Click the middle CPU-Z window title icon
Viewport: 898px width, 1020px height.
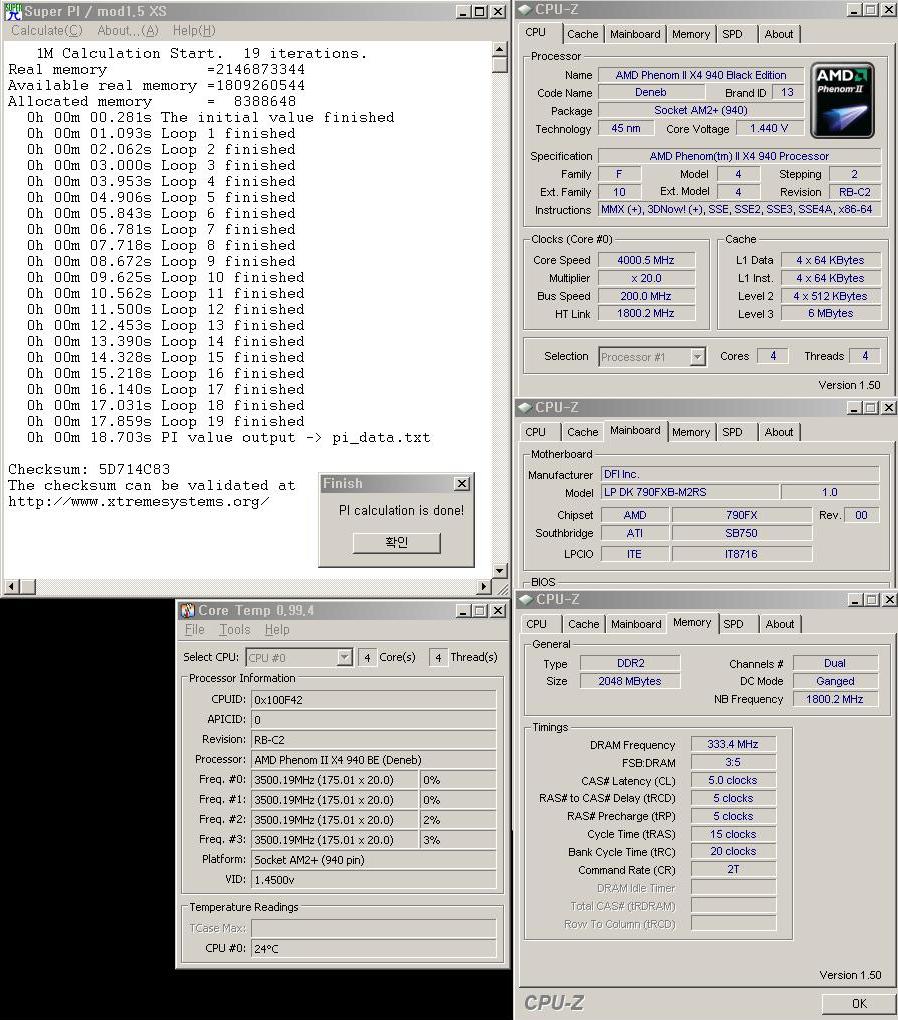(524, 408)
